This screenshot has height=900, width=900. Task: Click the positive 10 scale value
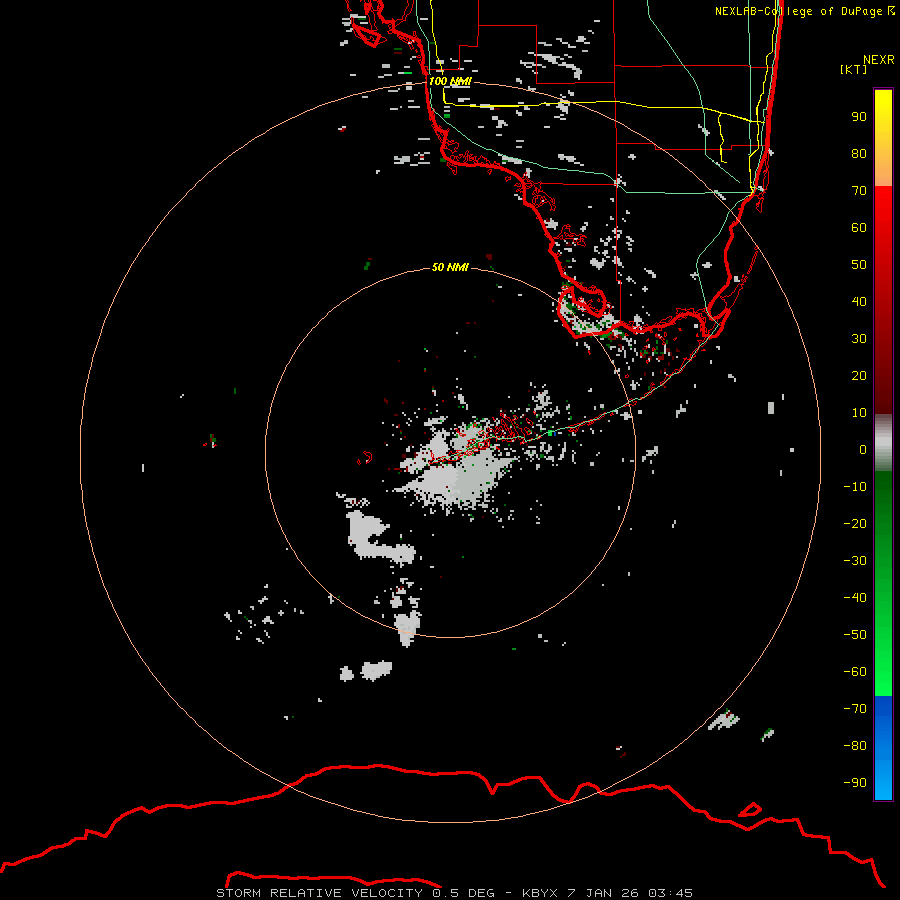859,413
